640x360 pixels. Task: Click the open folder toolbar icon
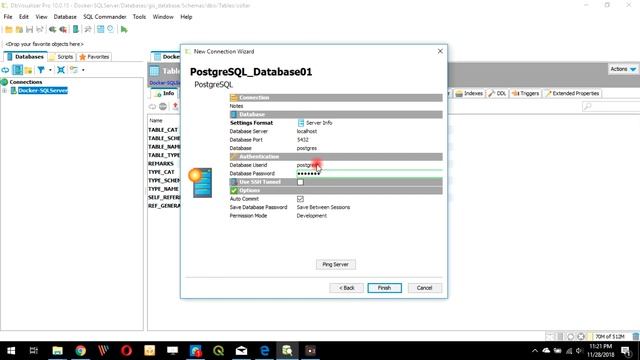[x=9, y=29]
